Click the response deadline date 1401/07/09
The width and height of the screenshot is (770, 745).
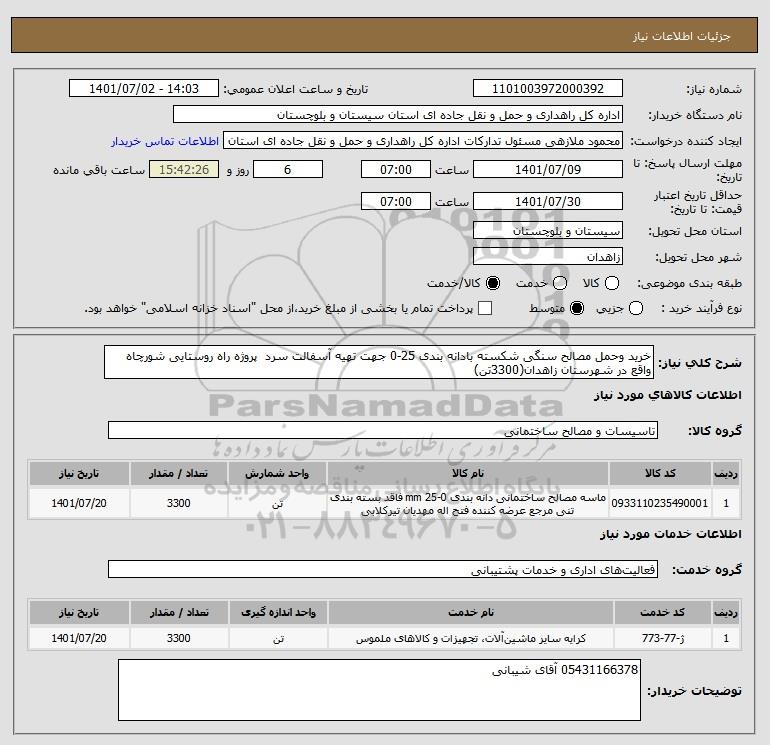click(548, 169)
